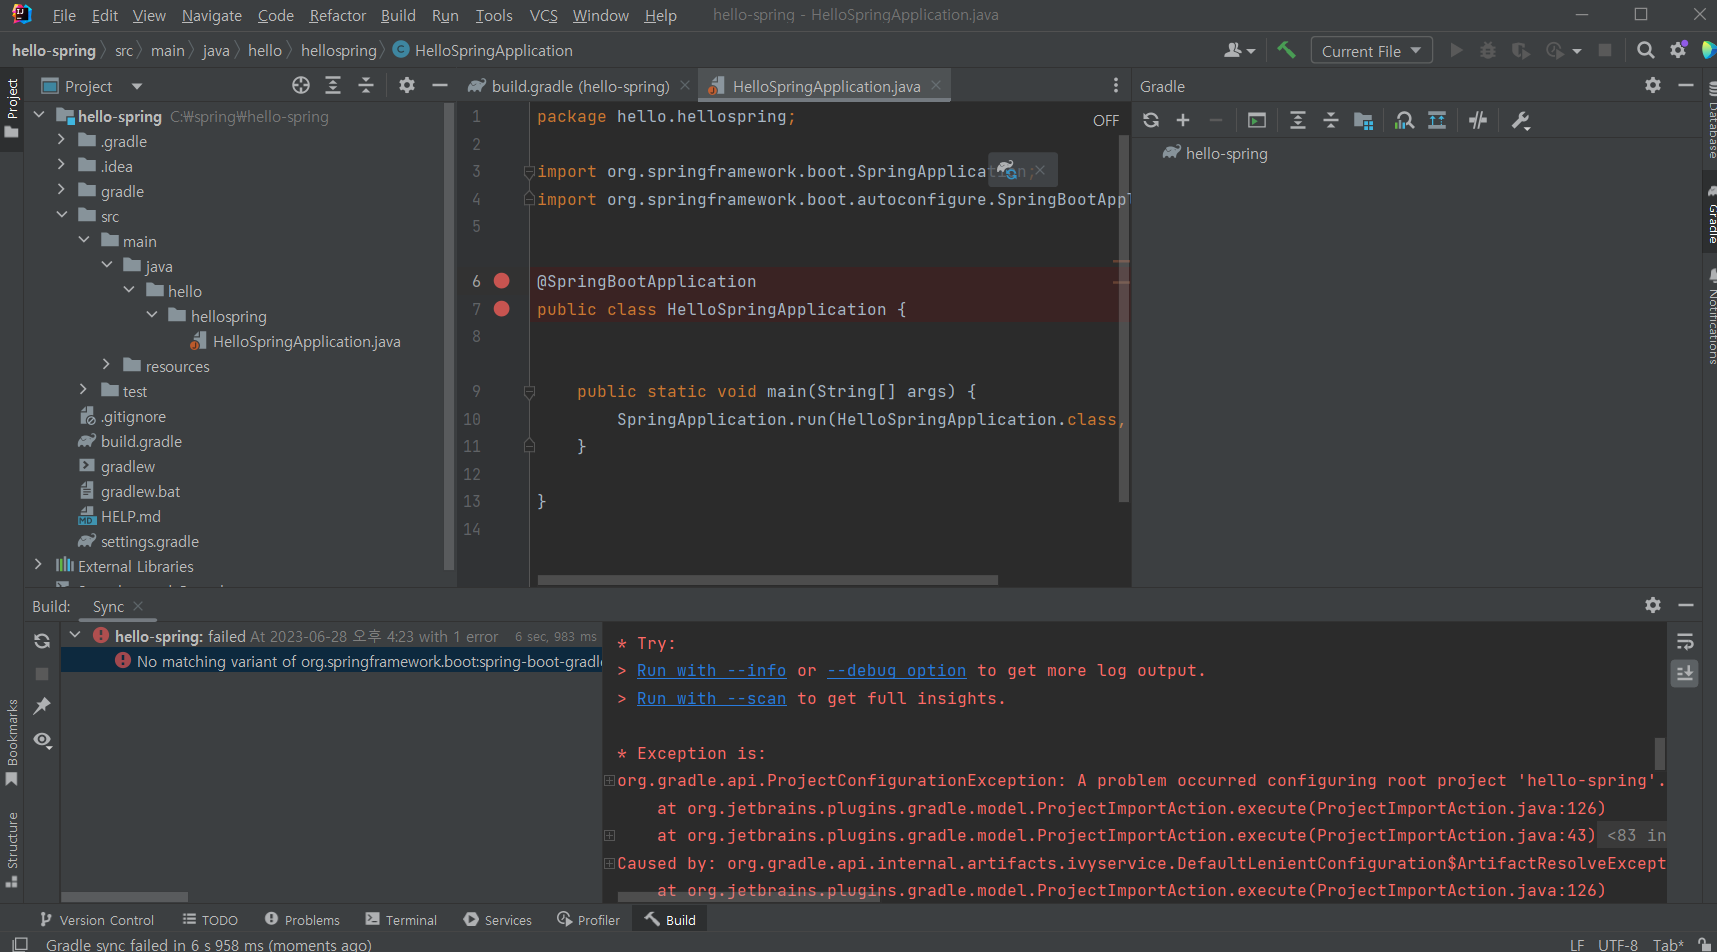Click the Build hammer icon in toolbar
Viewport: 1717px width, 952px height.
1286,50
